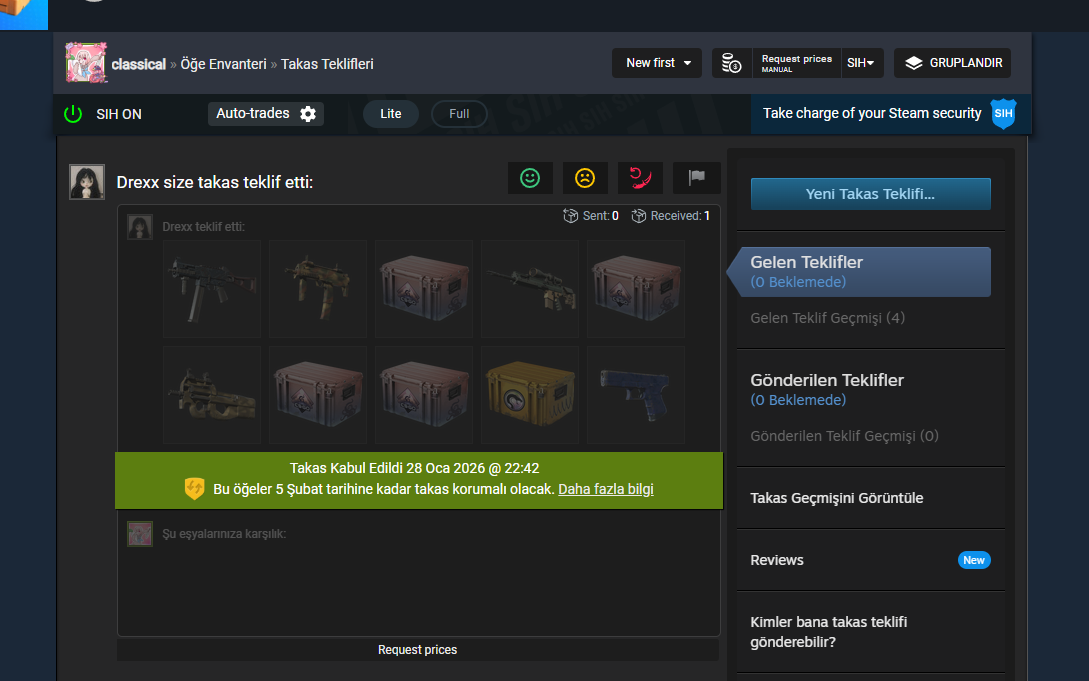This screenshot has width=1089, height=681.
Task: Click the blue SIH shield badge
Action: [x=1003, y=114]
